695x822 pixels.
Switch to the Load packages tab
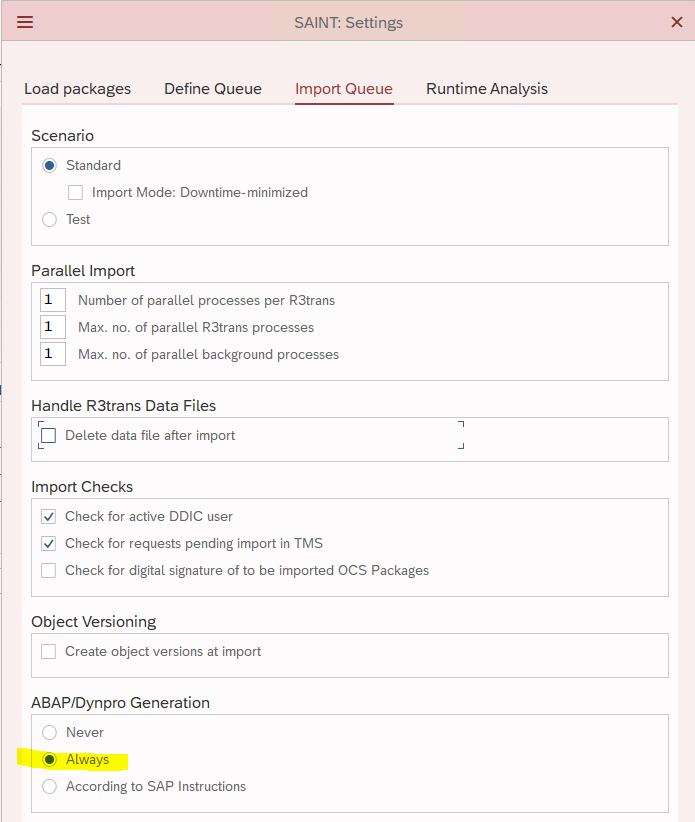coord(78,89)
